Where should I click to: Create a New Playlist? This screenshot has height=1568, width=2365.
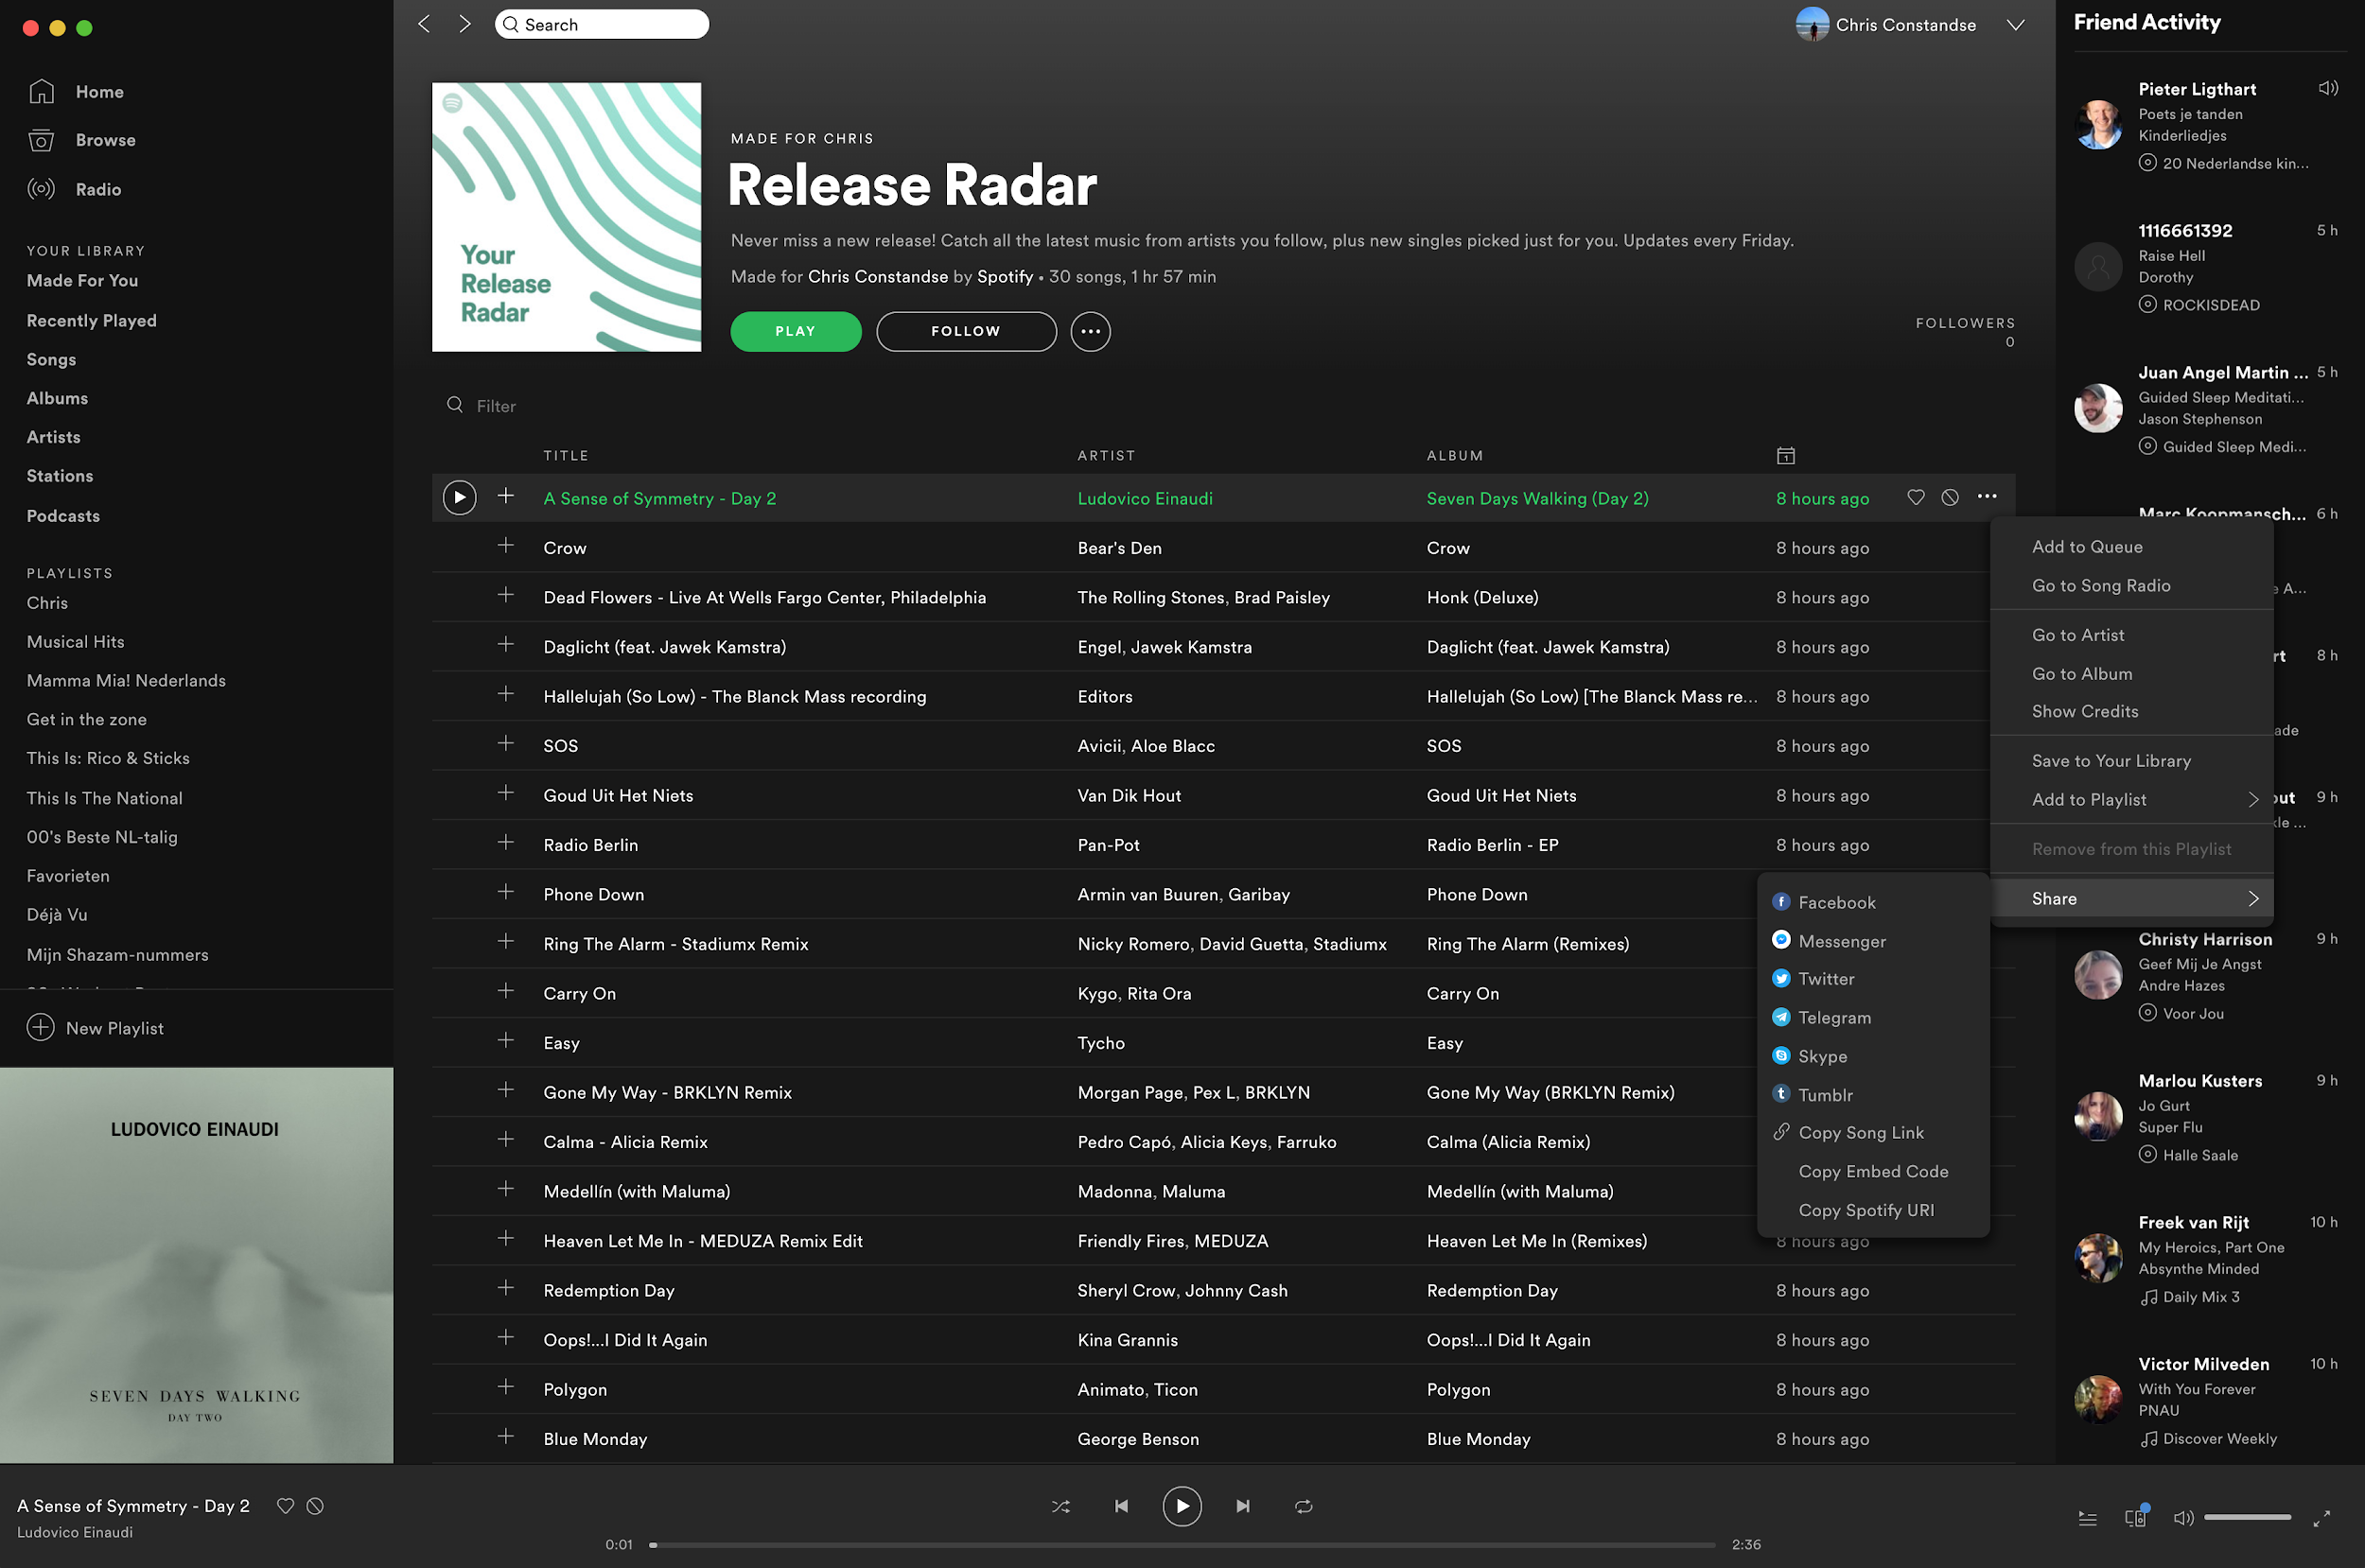(x=95, y=1028)
